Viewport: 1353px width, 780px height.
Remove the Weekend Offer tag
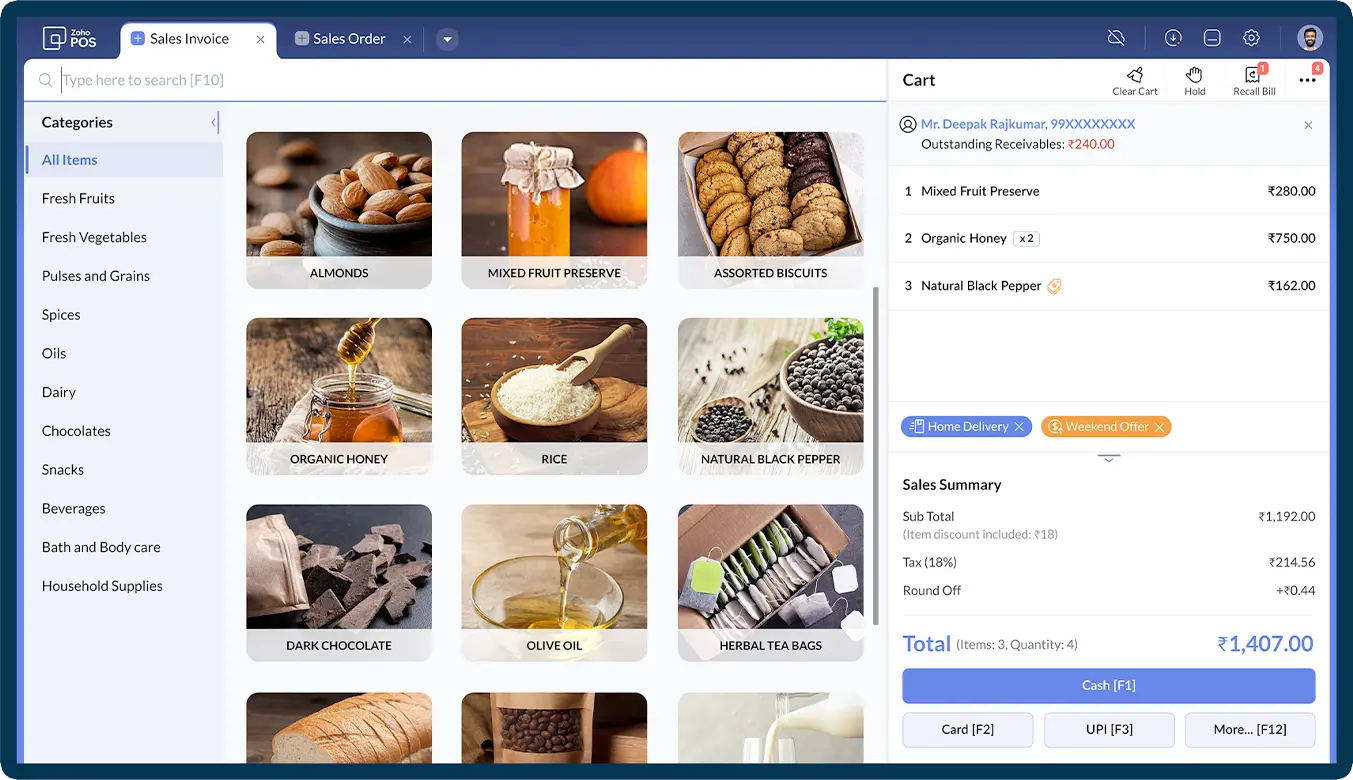pyautogui.click(x=1159, y=427)
